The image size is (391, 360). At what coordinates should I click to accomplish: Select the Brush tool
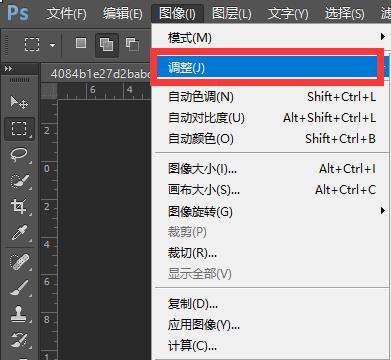(x=19, y=288)
